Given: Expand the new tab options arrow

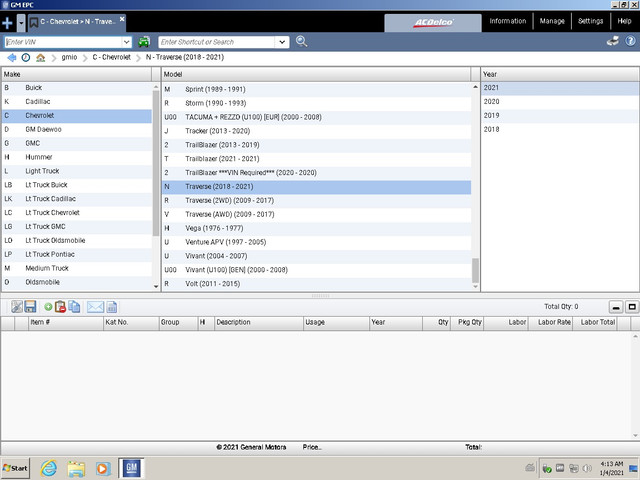Looking at the screenshot, I should [21, 23].
